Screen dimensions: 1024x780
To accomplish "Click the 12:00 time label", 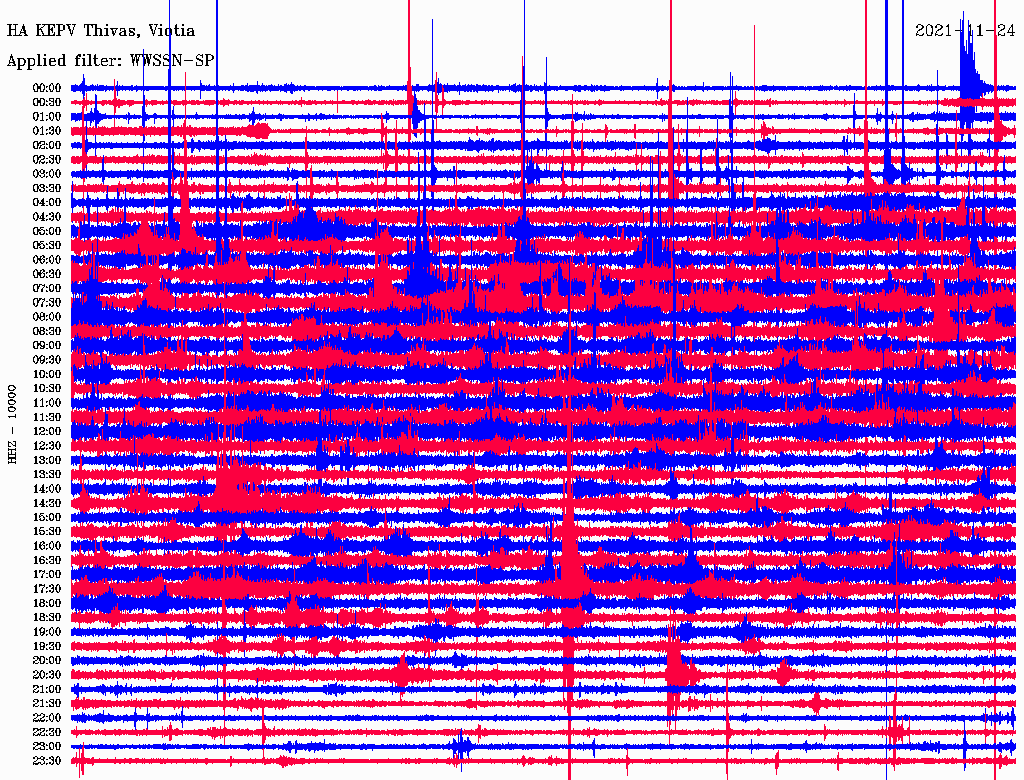I will [47, 432].
